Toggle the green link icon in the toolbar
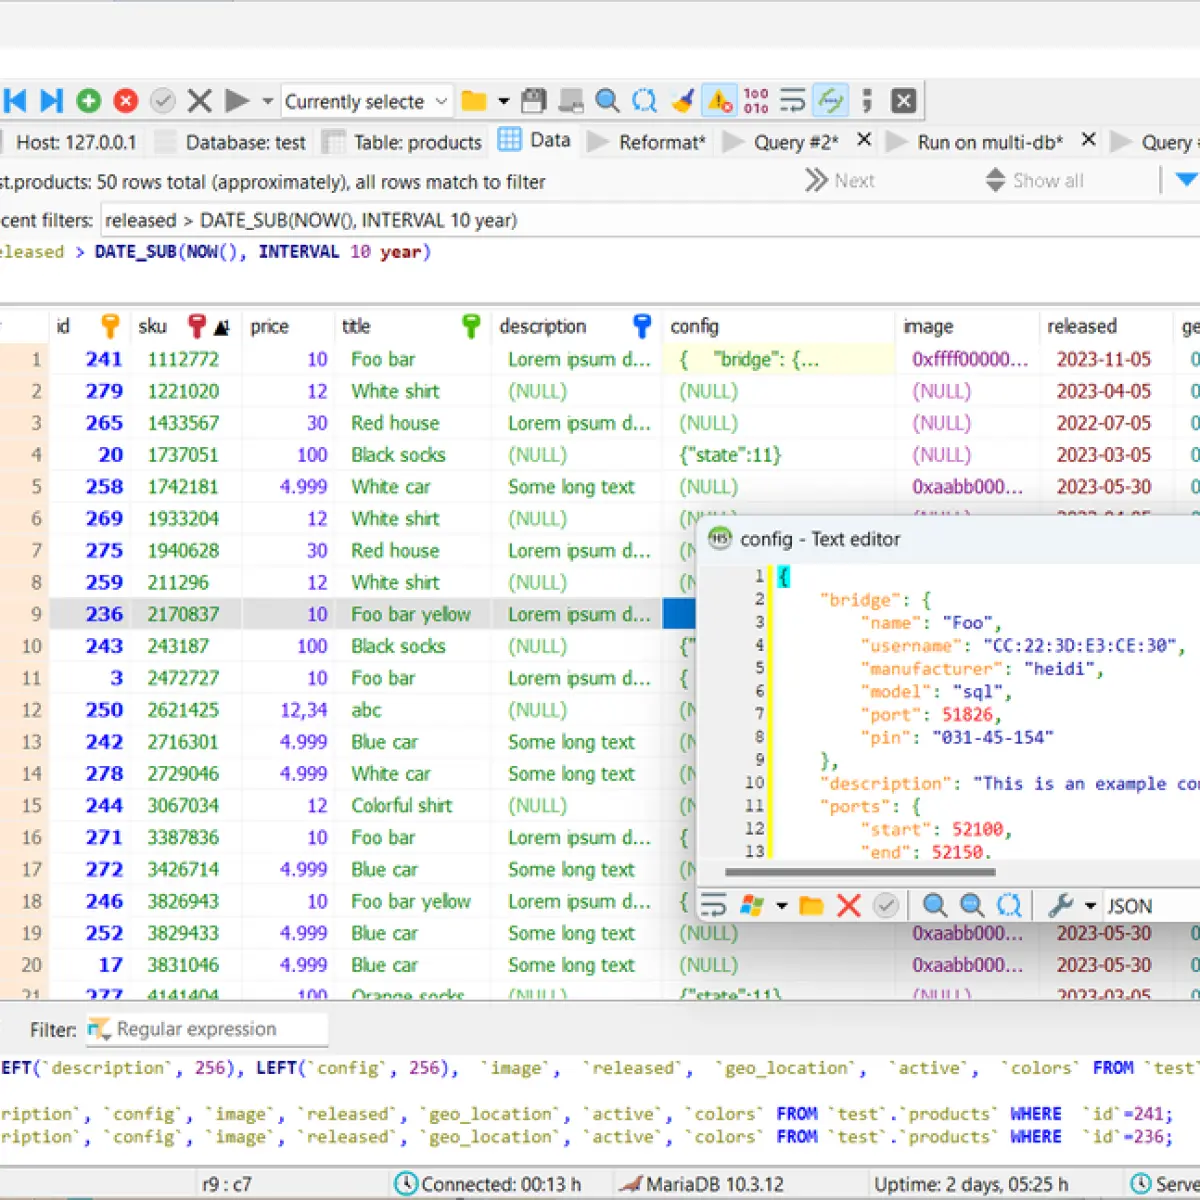This screenshot has height=1200, width=1200. tap(830, 101)
